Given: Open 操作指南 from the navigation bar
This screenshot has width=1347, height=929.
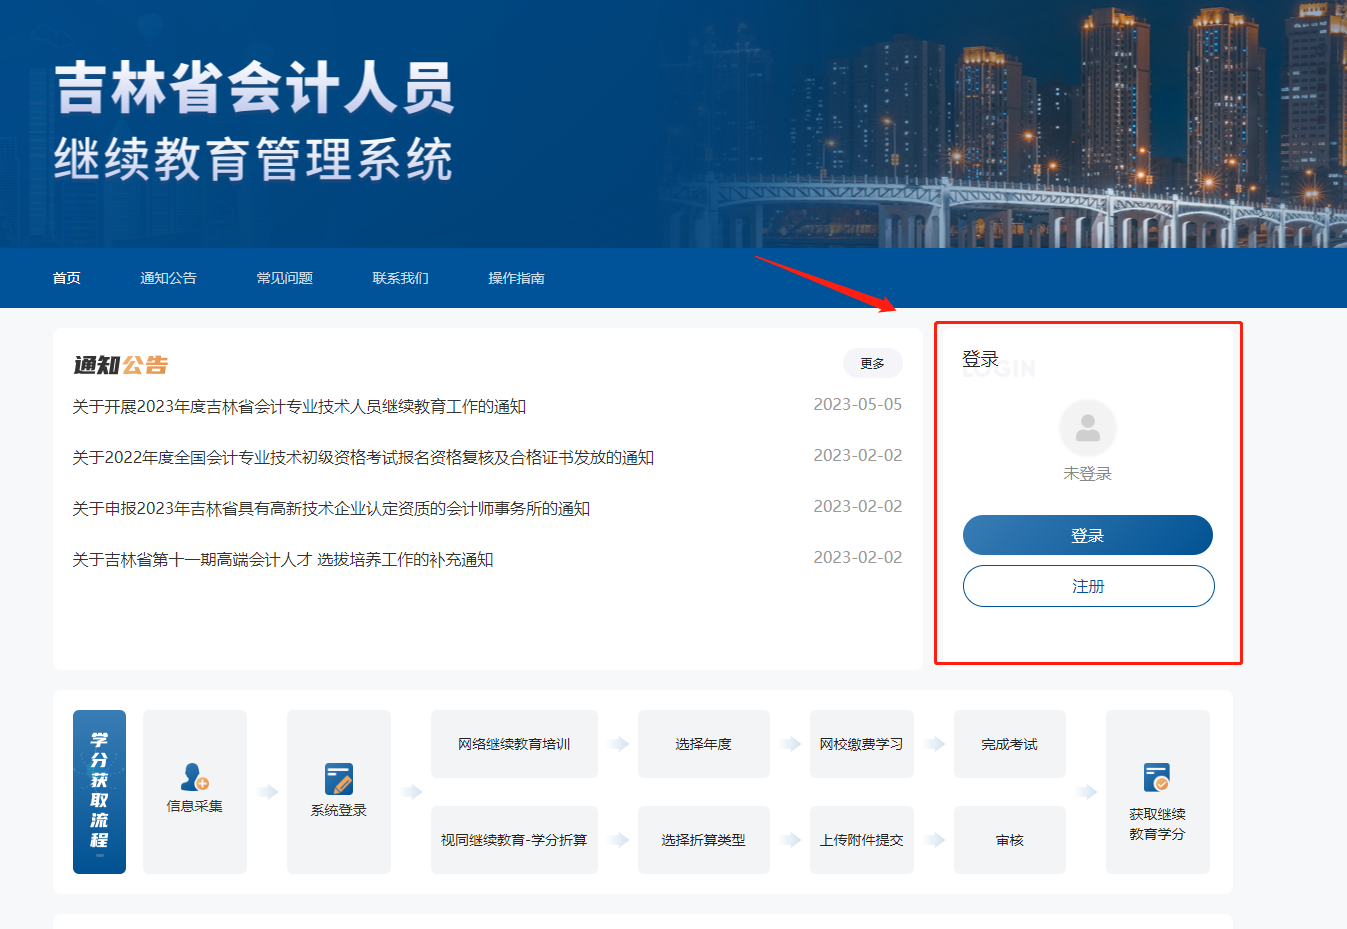Looking at the screenshot, I should click(x=516, y=278).
